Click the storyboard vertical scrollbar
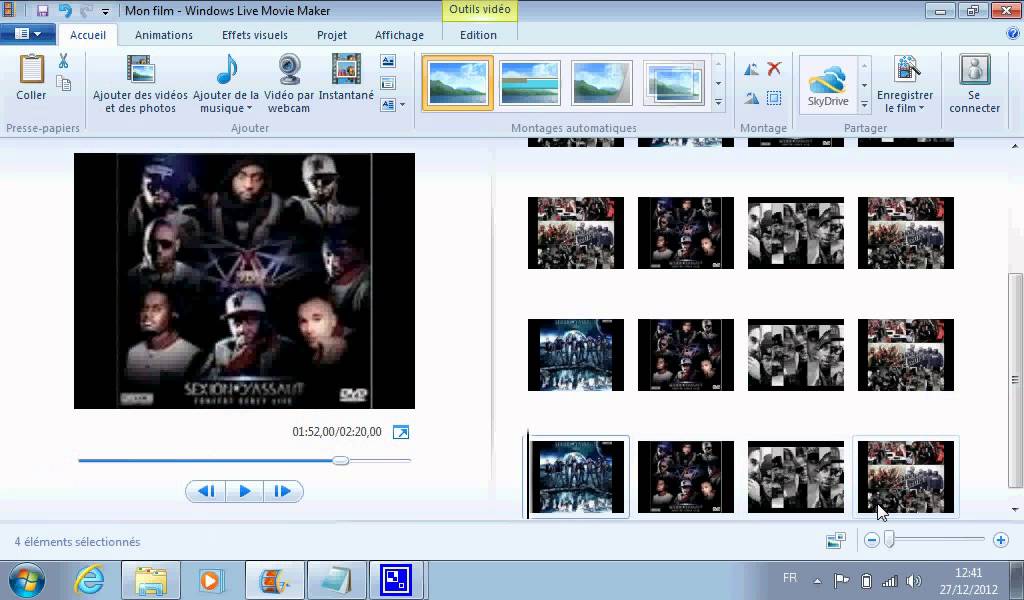 point(1015,380)
